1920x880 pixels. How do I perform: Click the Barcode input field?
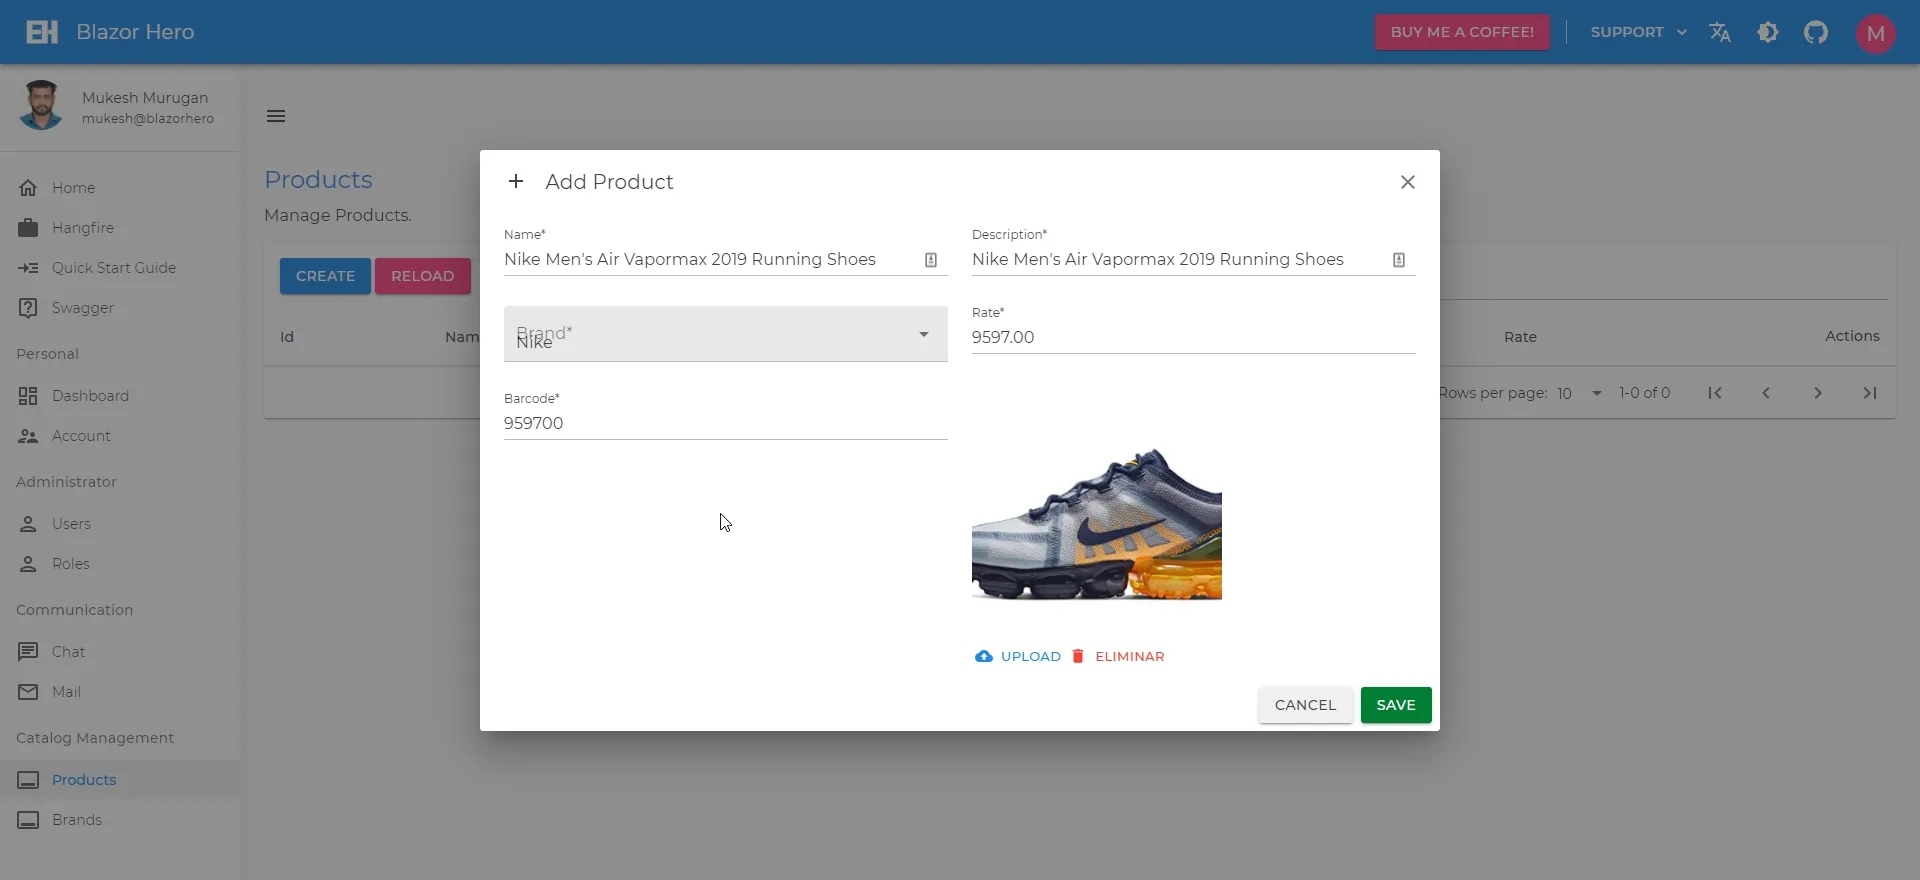tap(725, 423)
